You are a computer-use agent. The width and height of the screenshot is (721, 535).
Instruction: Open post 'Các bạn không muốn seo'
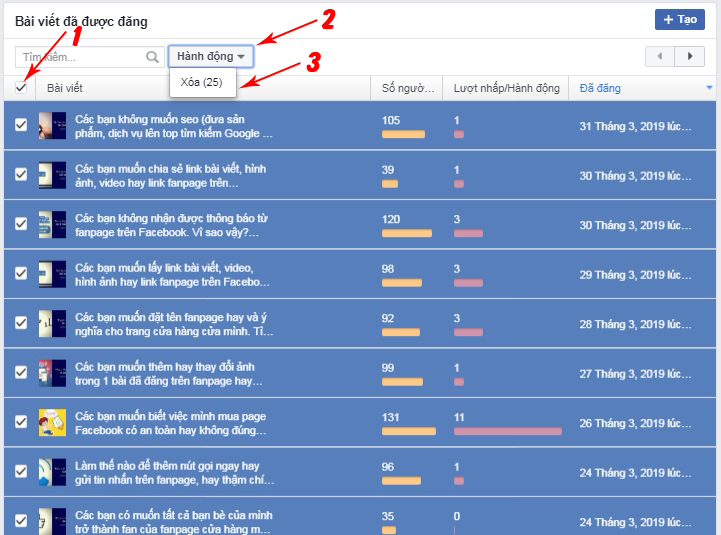coord(174,126)
